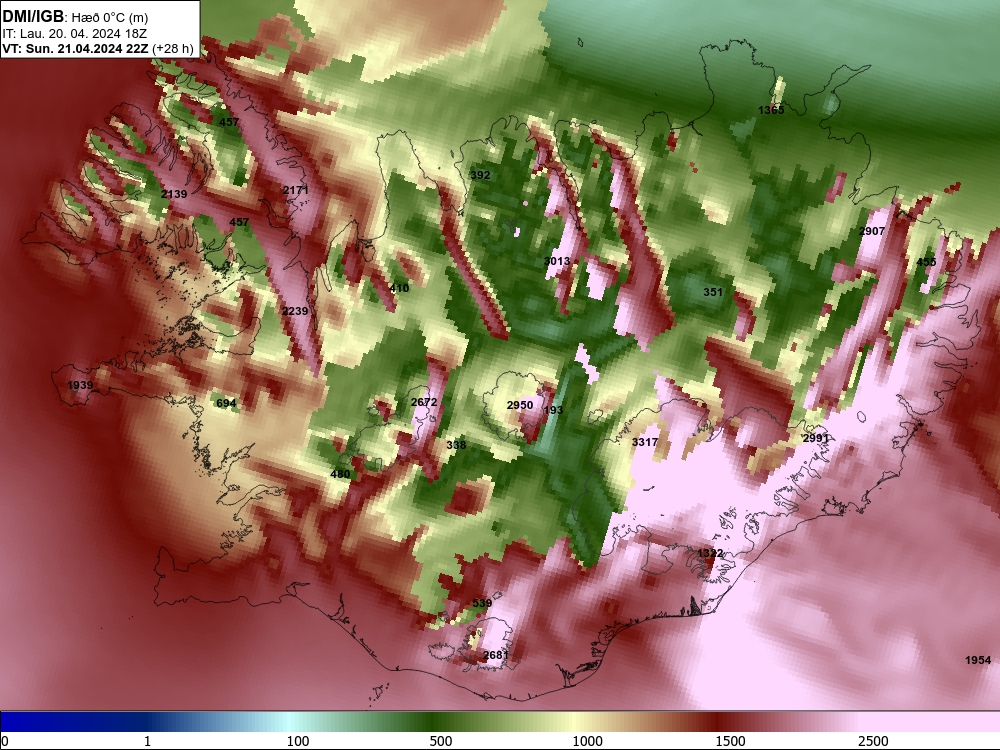Click the value 2139 on the map
Image resolution: width=1000 pixels, height=750 pixels.
tap(174, 194)
